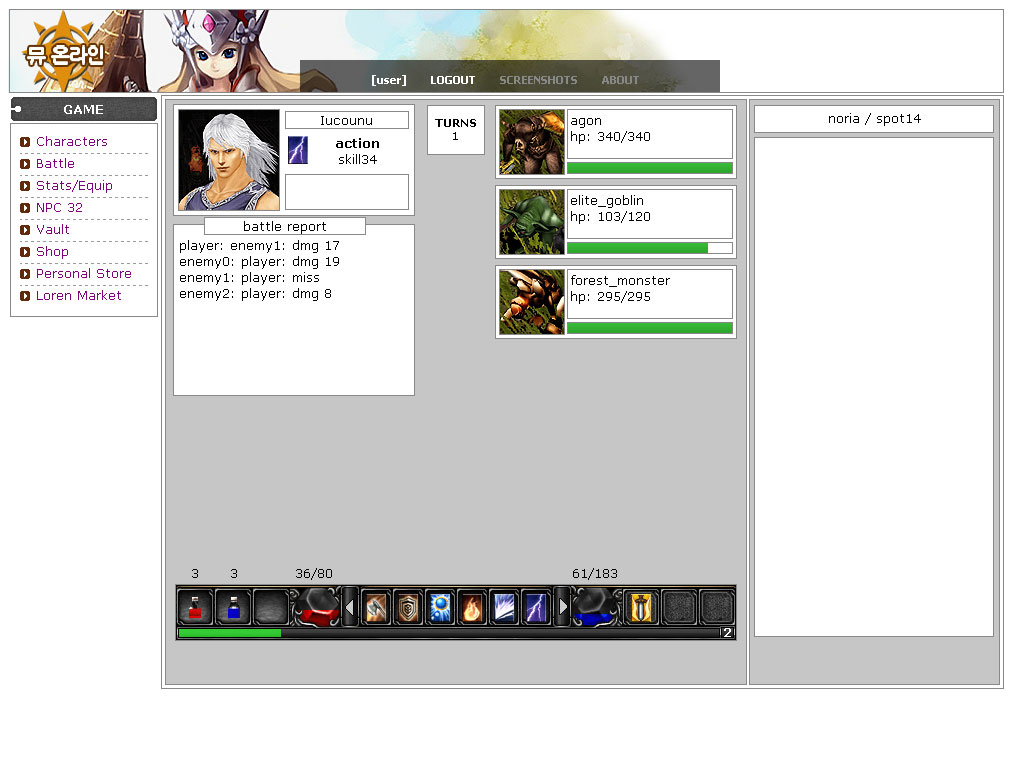Cast the blue orb skill
Viewport: 1024px width, 768px height.
pos(440,607)
